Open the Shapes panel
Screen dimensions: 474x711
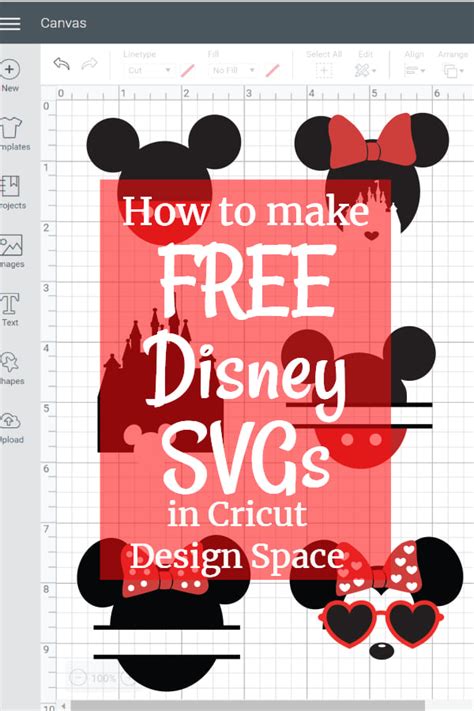point(9,362)
